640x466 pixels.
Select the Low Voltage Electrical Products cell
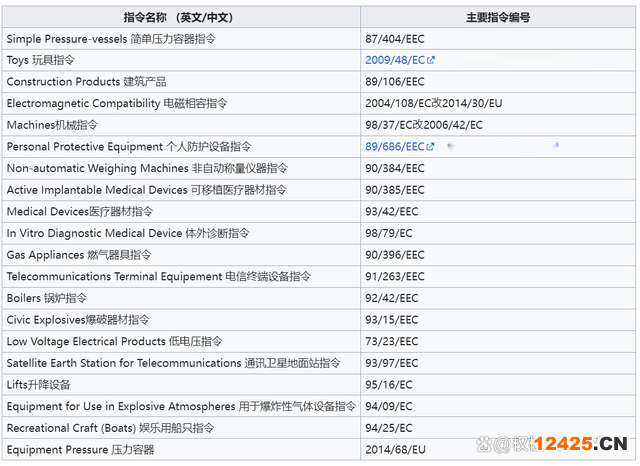pyautogui.click(x=115, y=341)
